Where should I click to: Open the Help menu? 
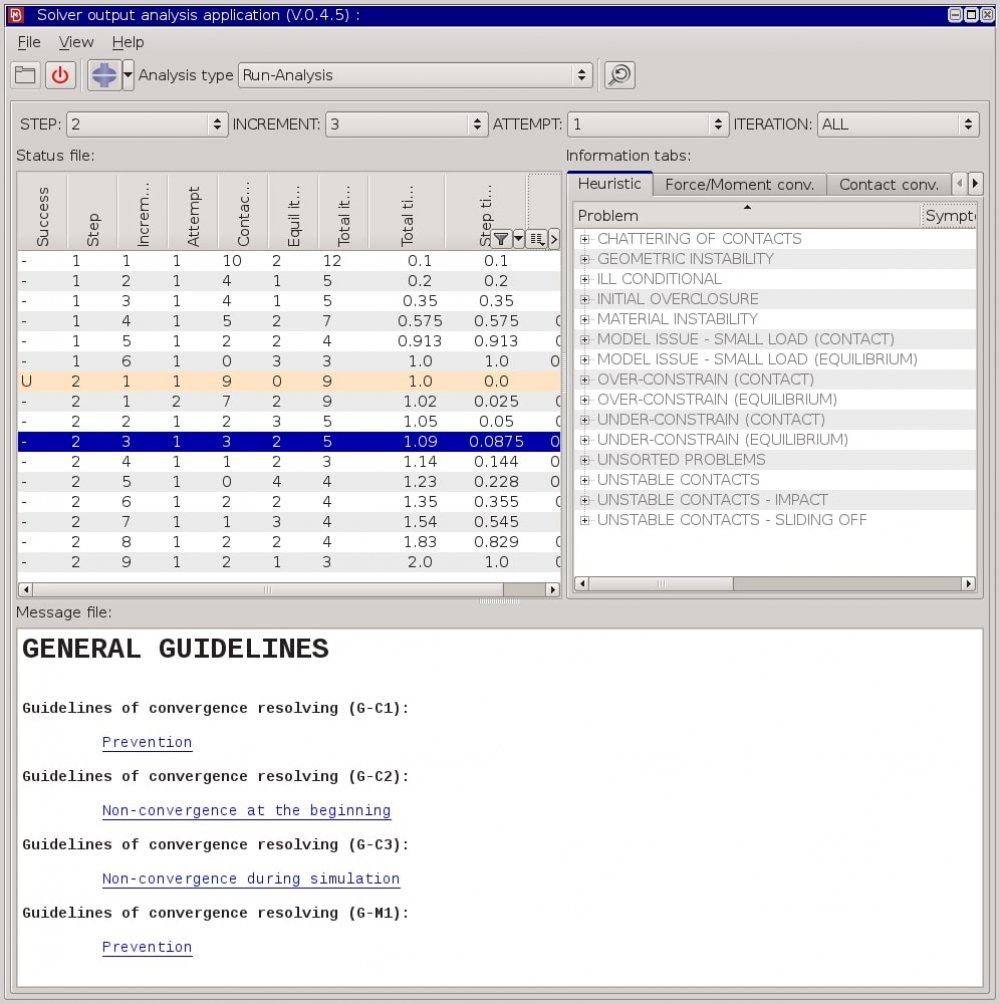pyautogui.click(x=128, y=42)
